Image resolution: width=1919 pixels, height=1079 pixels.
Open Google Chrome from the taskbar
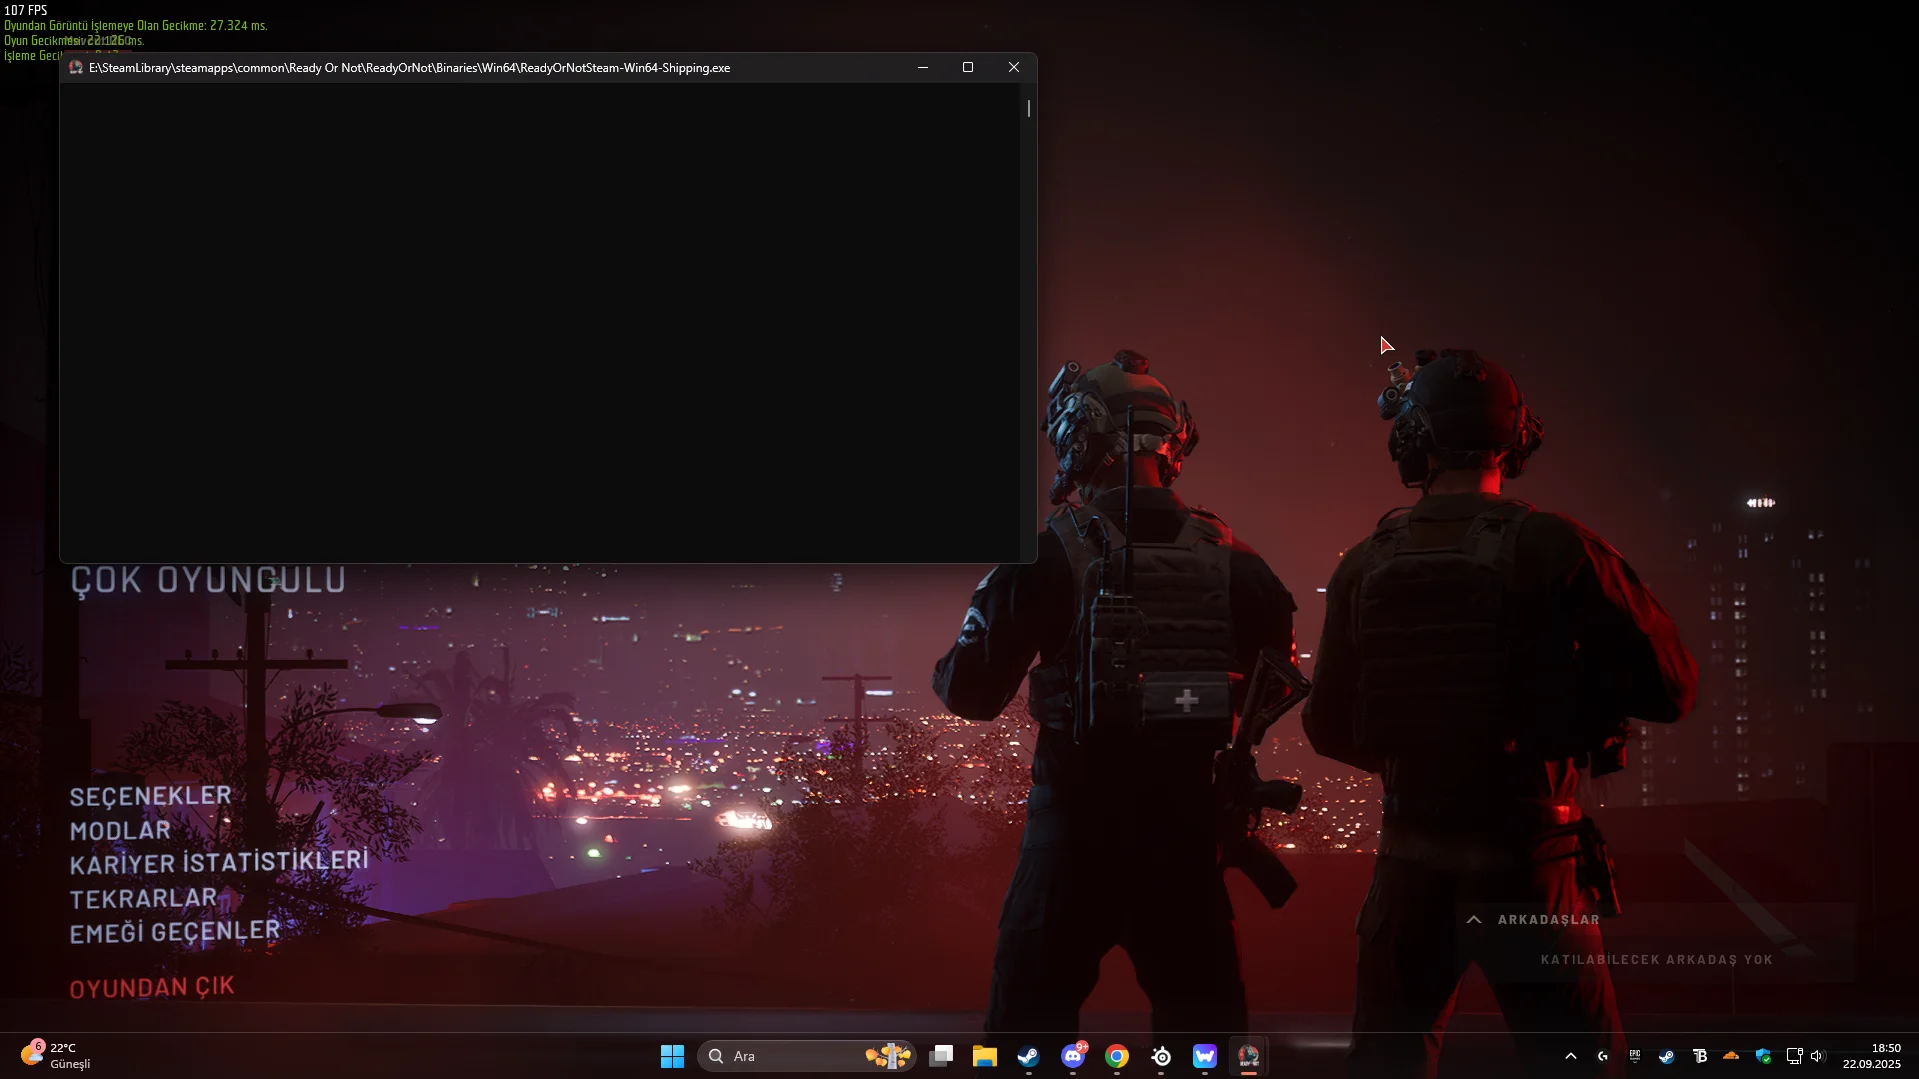(x=1117, y=1056)
